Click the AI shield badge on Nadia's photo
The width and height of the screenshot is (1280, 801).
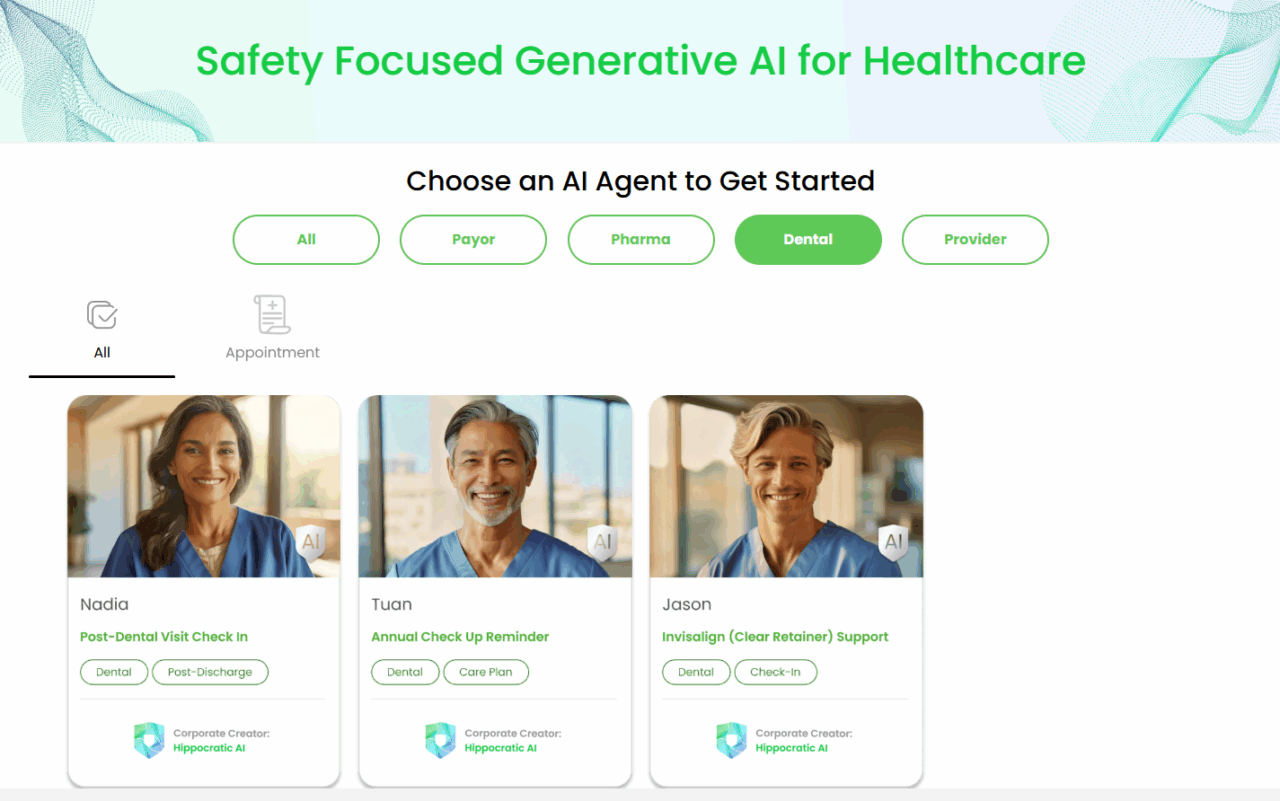coord(311,542)
